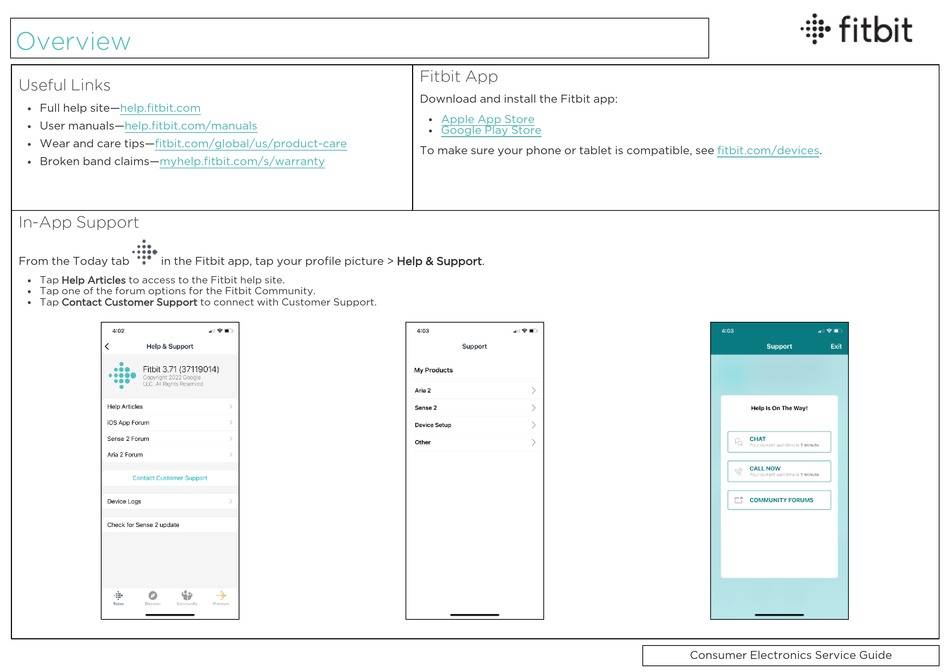Open the Aria 2 product chevron

[x=533, y=390]
